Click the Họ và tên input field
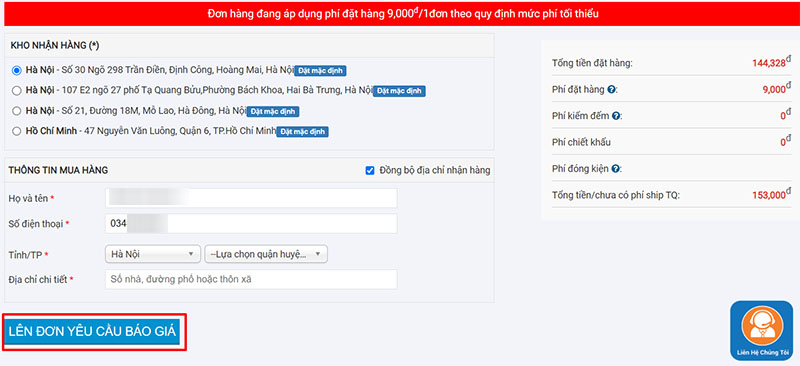This screenshot has width=800, height=366. pos(251,198)
